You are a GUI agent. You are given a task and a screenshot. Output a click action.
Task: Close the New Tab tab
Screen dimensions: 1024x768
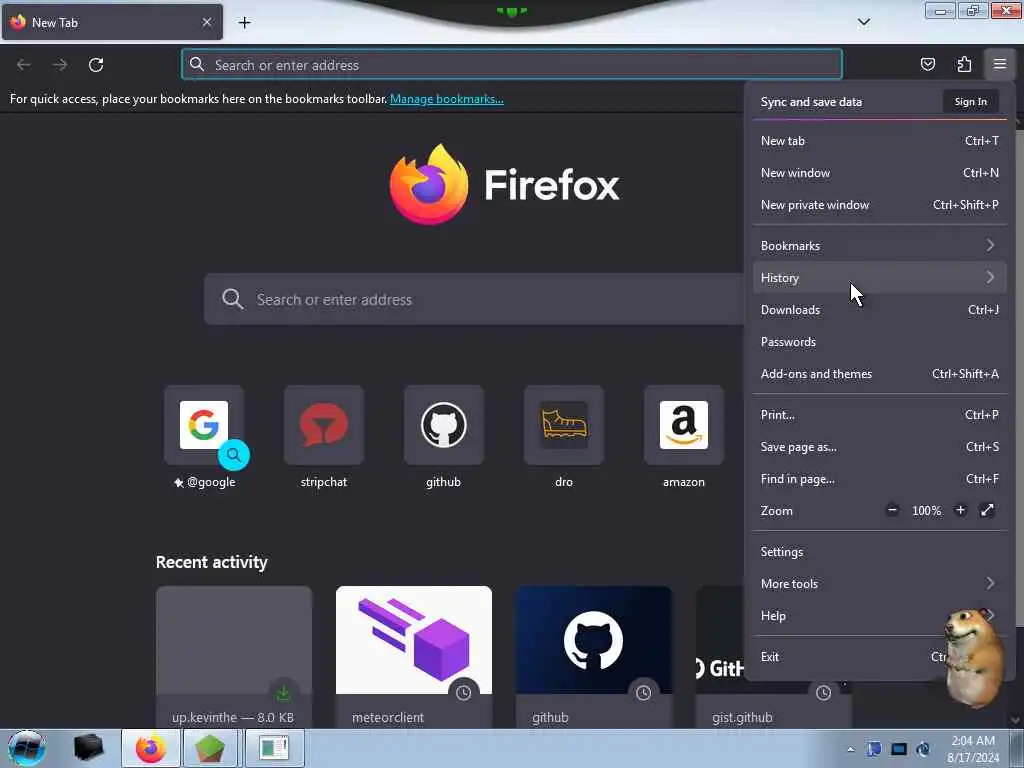point(206,22)
